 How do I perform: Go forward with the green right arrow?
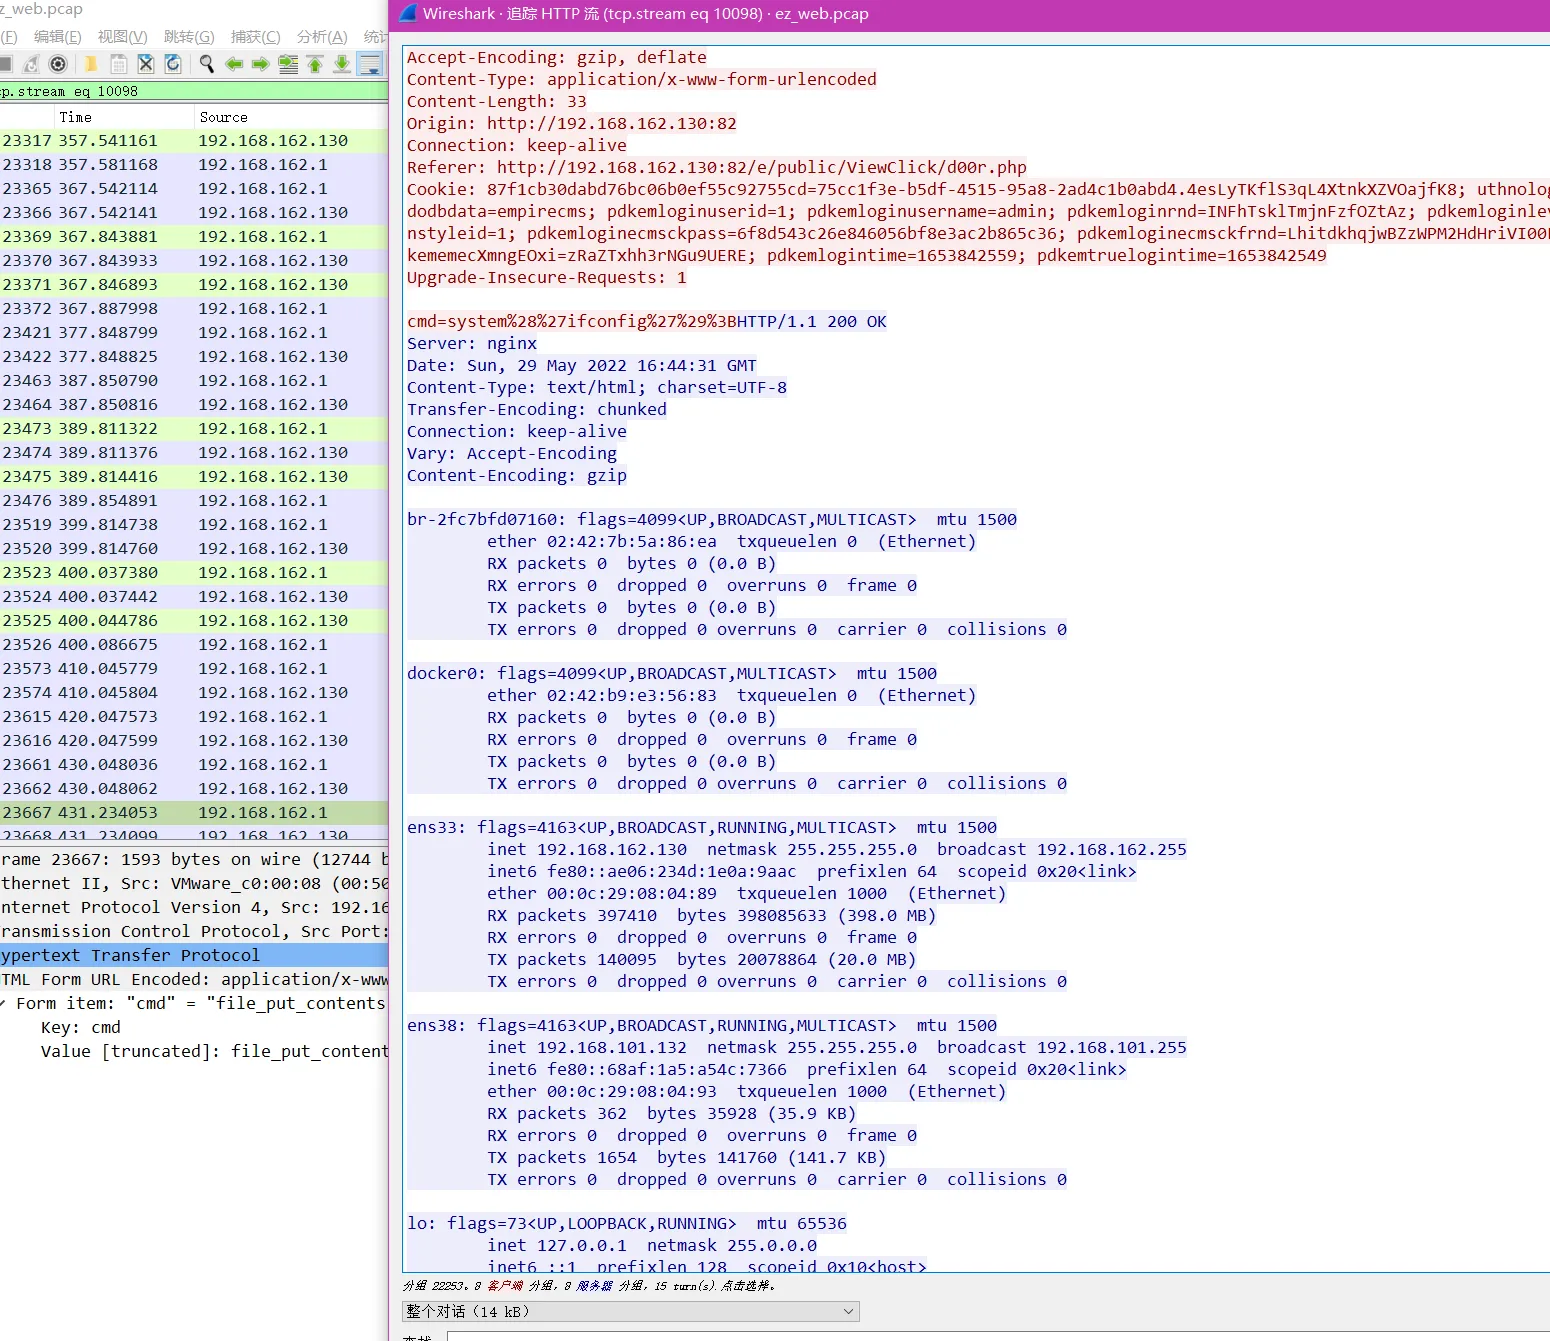pyautogui.click(x=261, y=64)
